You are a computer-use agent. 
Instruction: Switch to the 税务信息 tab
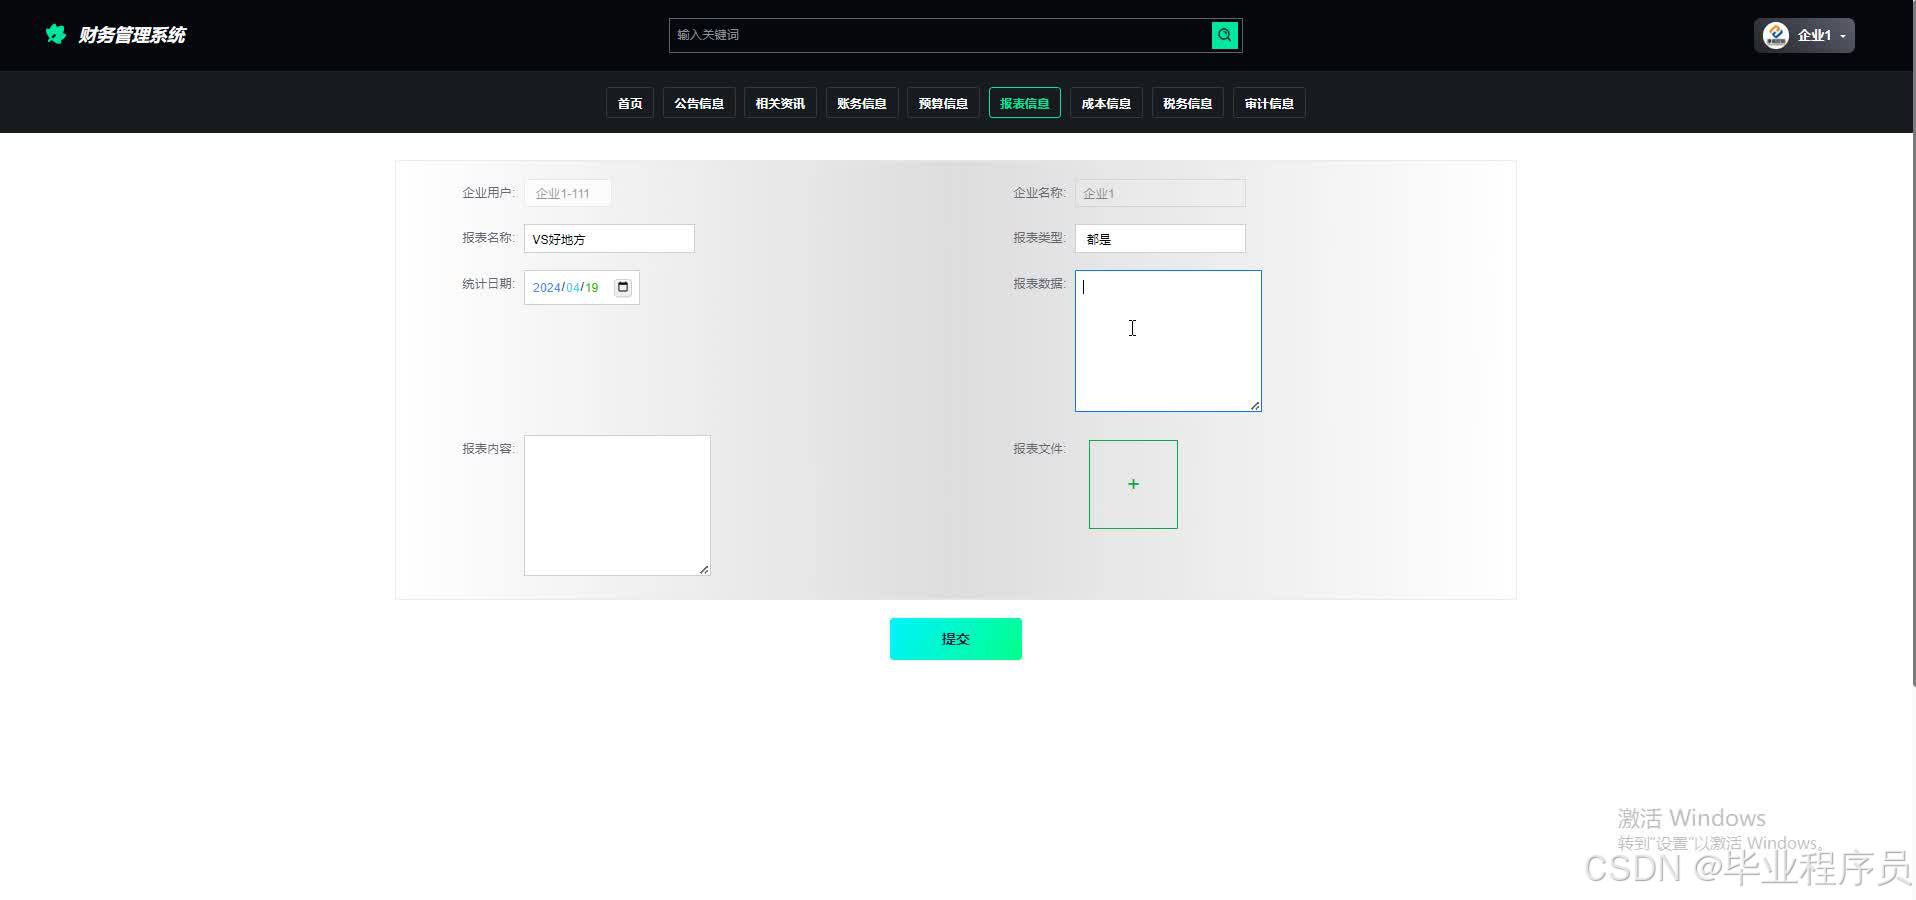1188,103
